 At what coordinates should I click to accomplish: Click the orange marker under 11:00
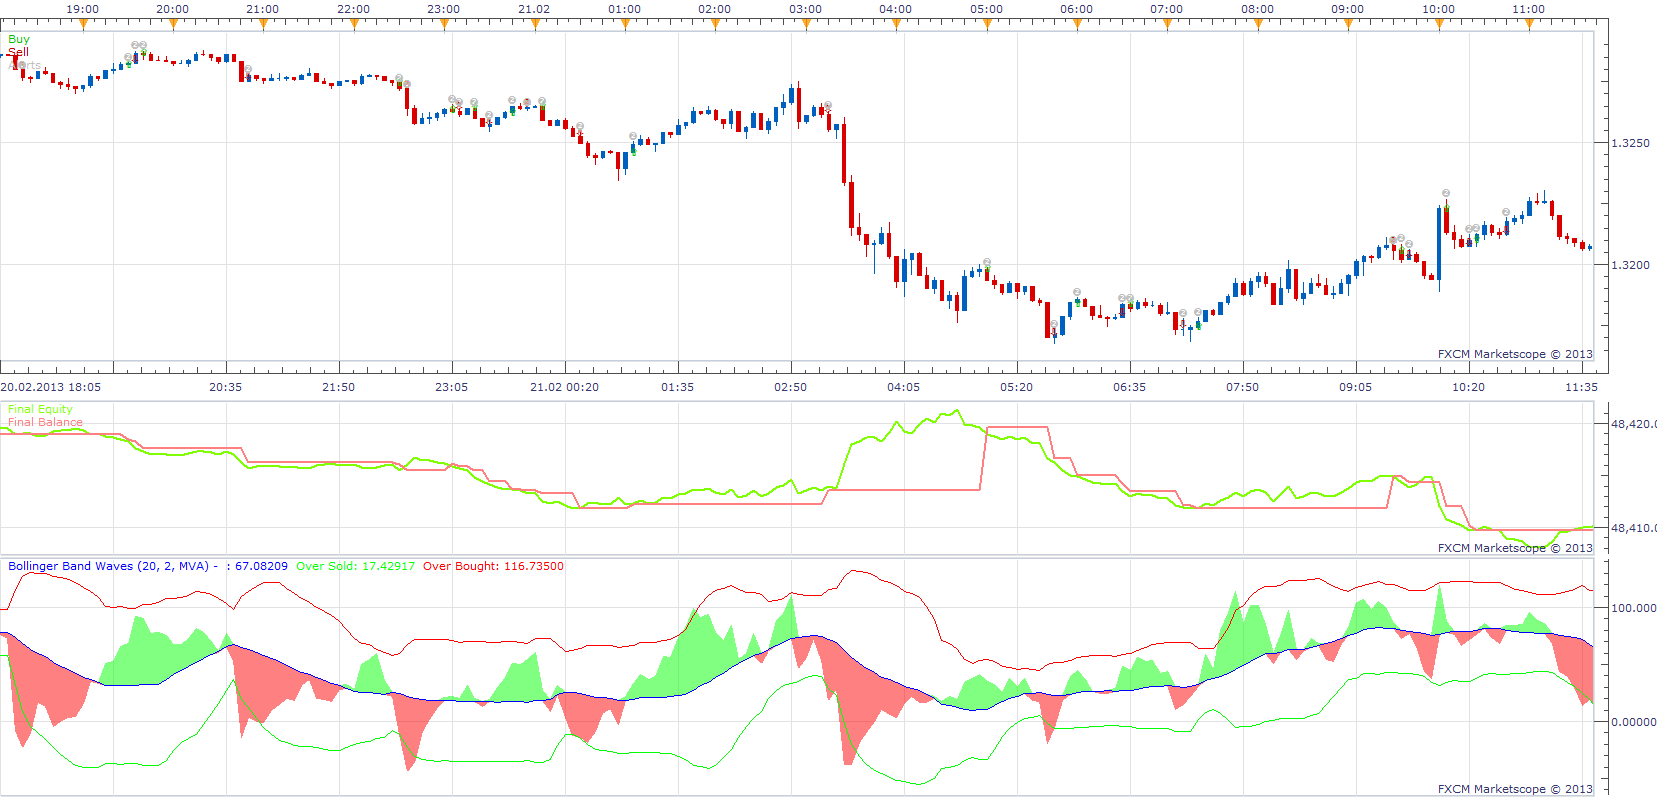click(x=1529, y=25)
